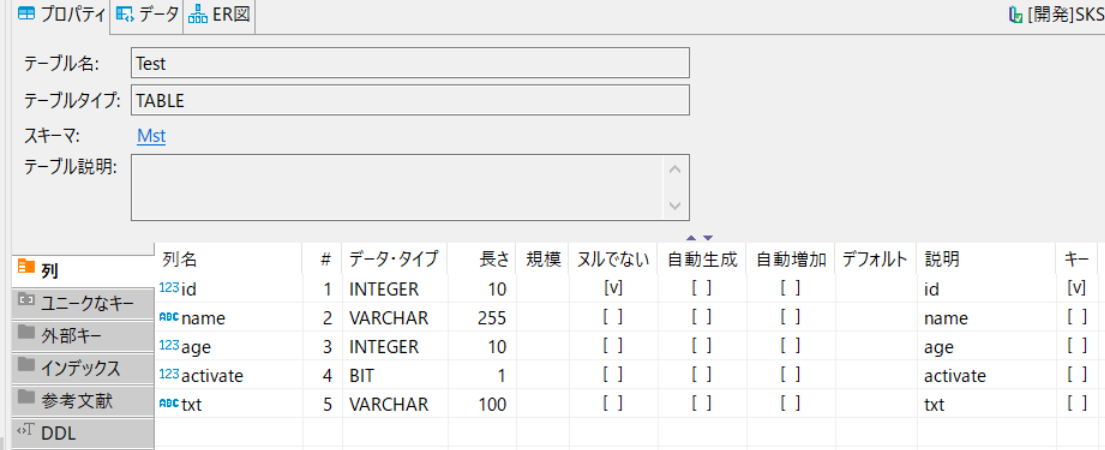The height and width of the screenshot is (450, 1105).
Task: Open the ER図 tab
Action: (219, 15)
